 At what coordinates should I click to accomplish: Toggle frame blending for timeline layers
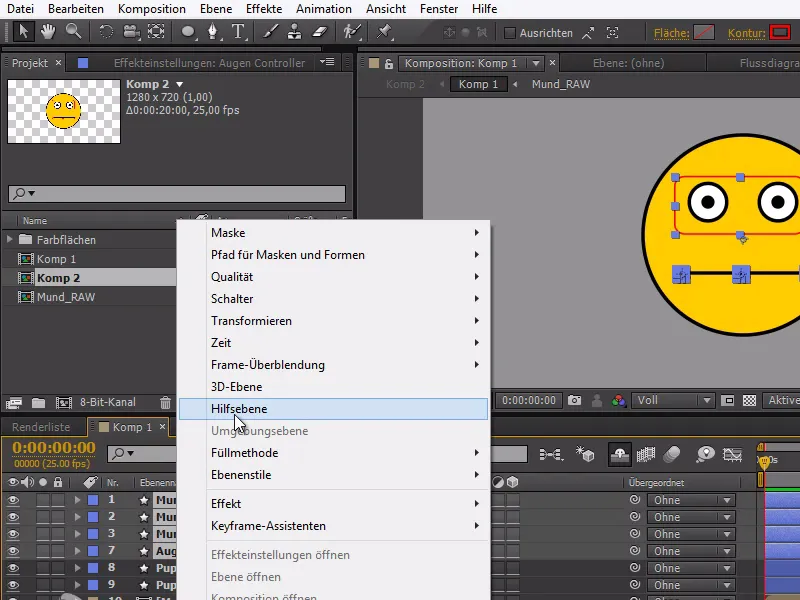[x=645, y=454]
